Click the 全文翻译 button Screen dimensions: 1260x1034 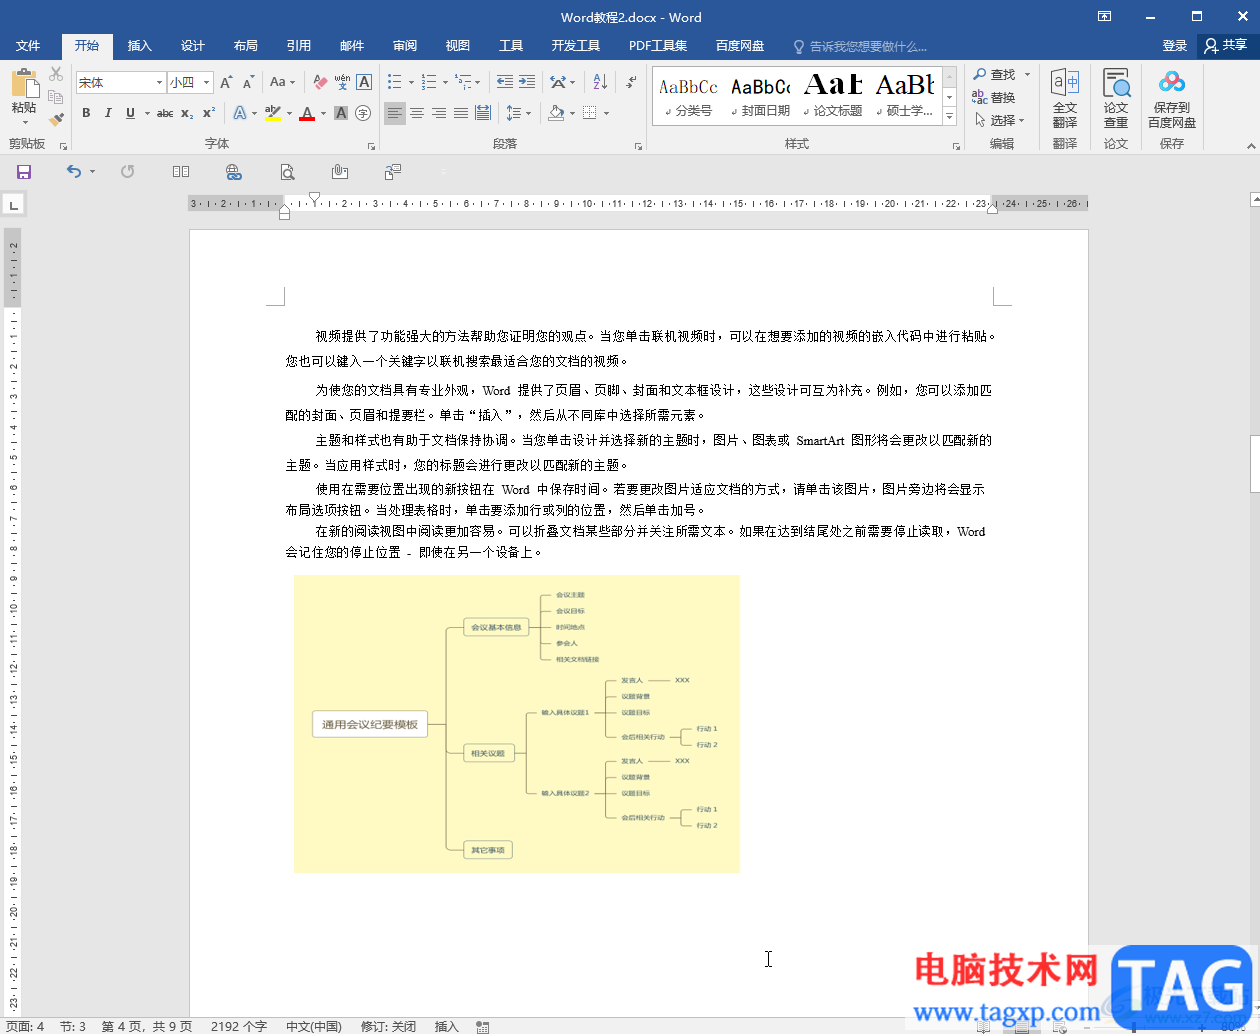[x=1065, y=99]
